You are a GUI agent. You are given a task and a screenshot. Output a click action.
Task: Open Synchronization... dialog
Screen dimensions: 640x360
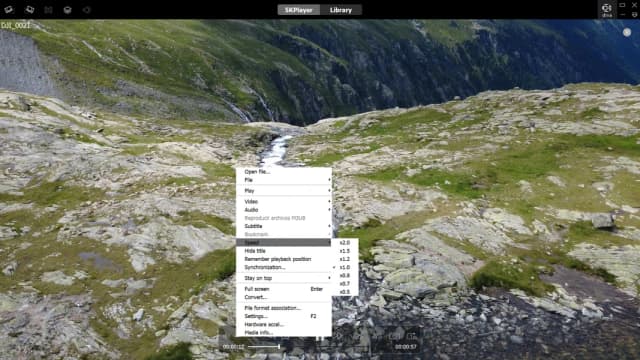(x=284, y=267)
